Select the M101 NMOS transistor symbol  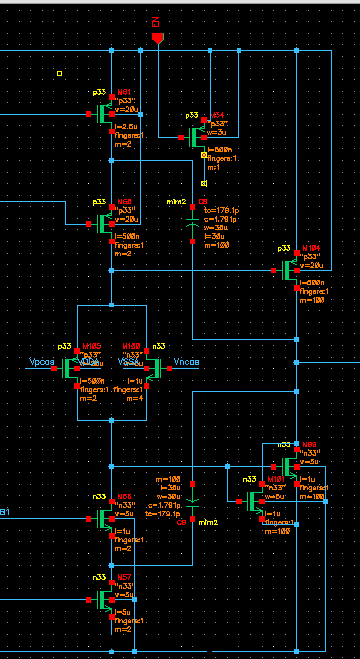(254, 501)
